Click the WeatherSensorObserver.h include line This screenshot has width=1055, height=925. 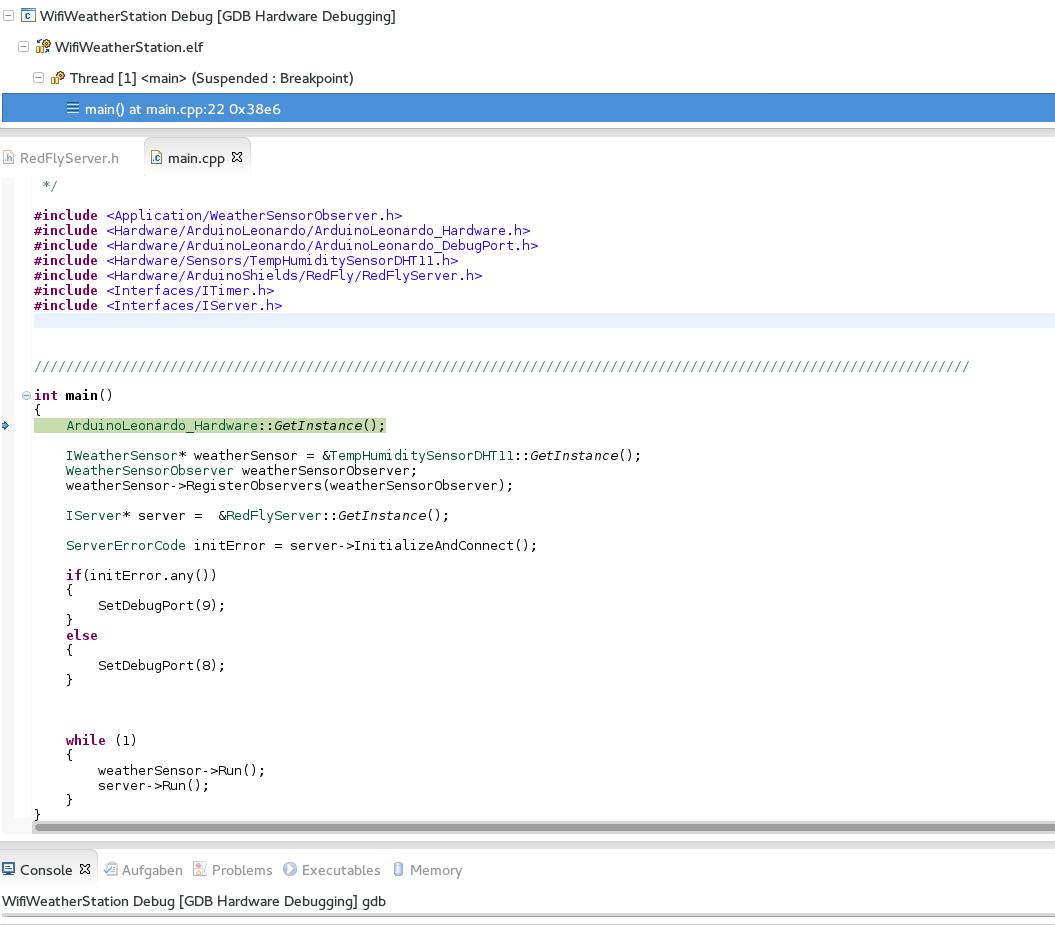pyautogui.click(x=218, y=215)
